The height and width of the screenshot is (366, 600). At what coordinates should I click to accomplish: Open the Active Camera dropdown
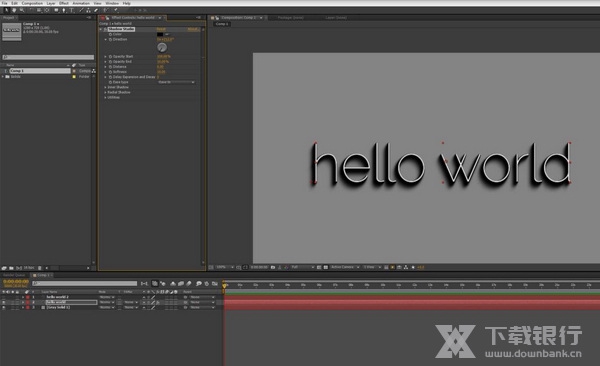[345, 267]
